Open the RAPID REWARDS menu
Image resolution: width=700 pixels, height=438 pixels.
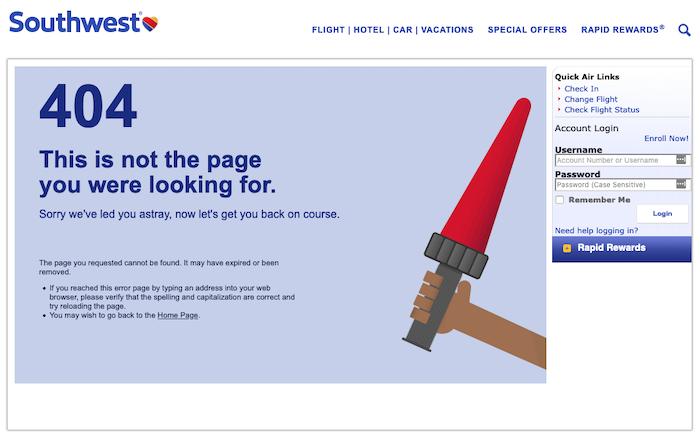coord(623,30)
